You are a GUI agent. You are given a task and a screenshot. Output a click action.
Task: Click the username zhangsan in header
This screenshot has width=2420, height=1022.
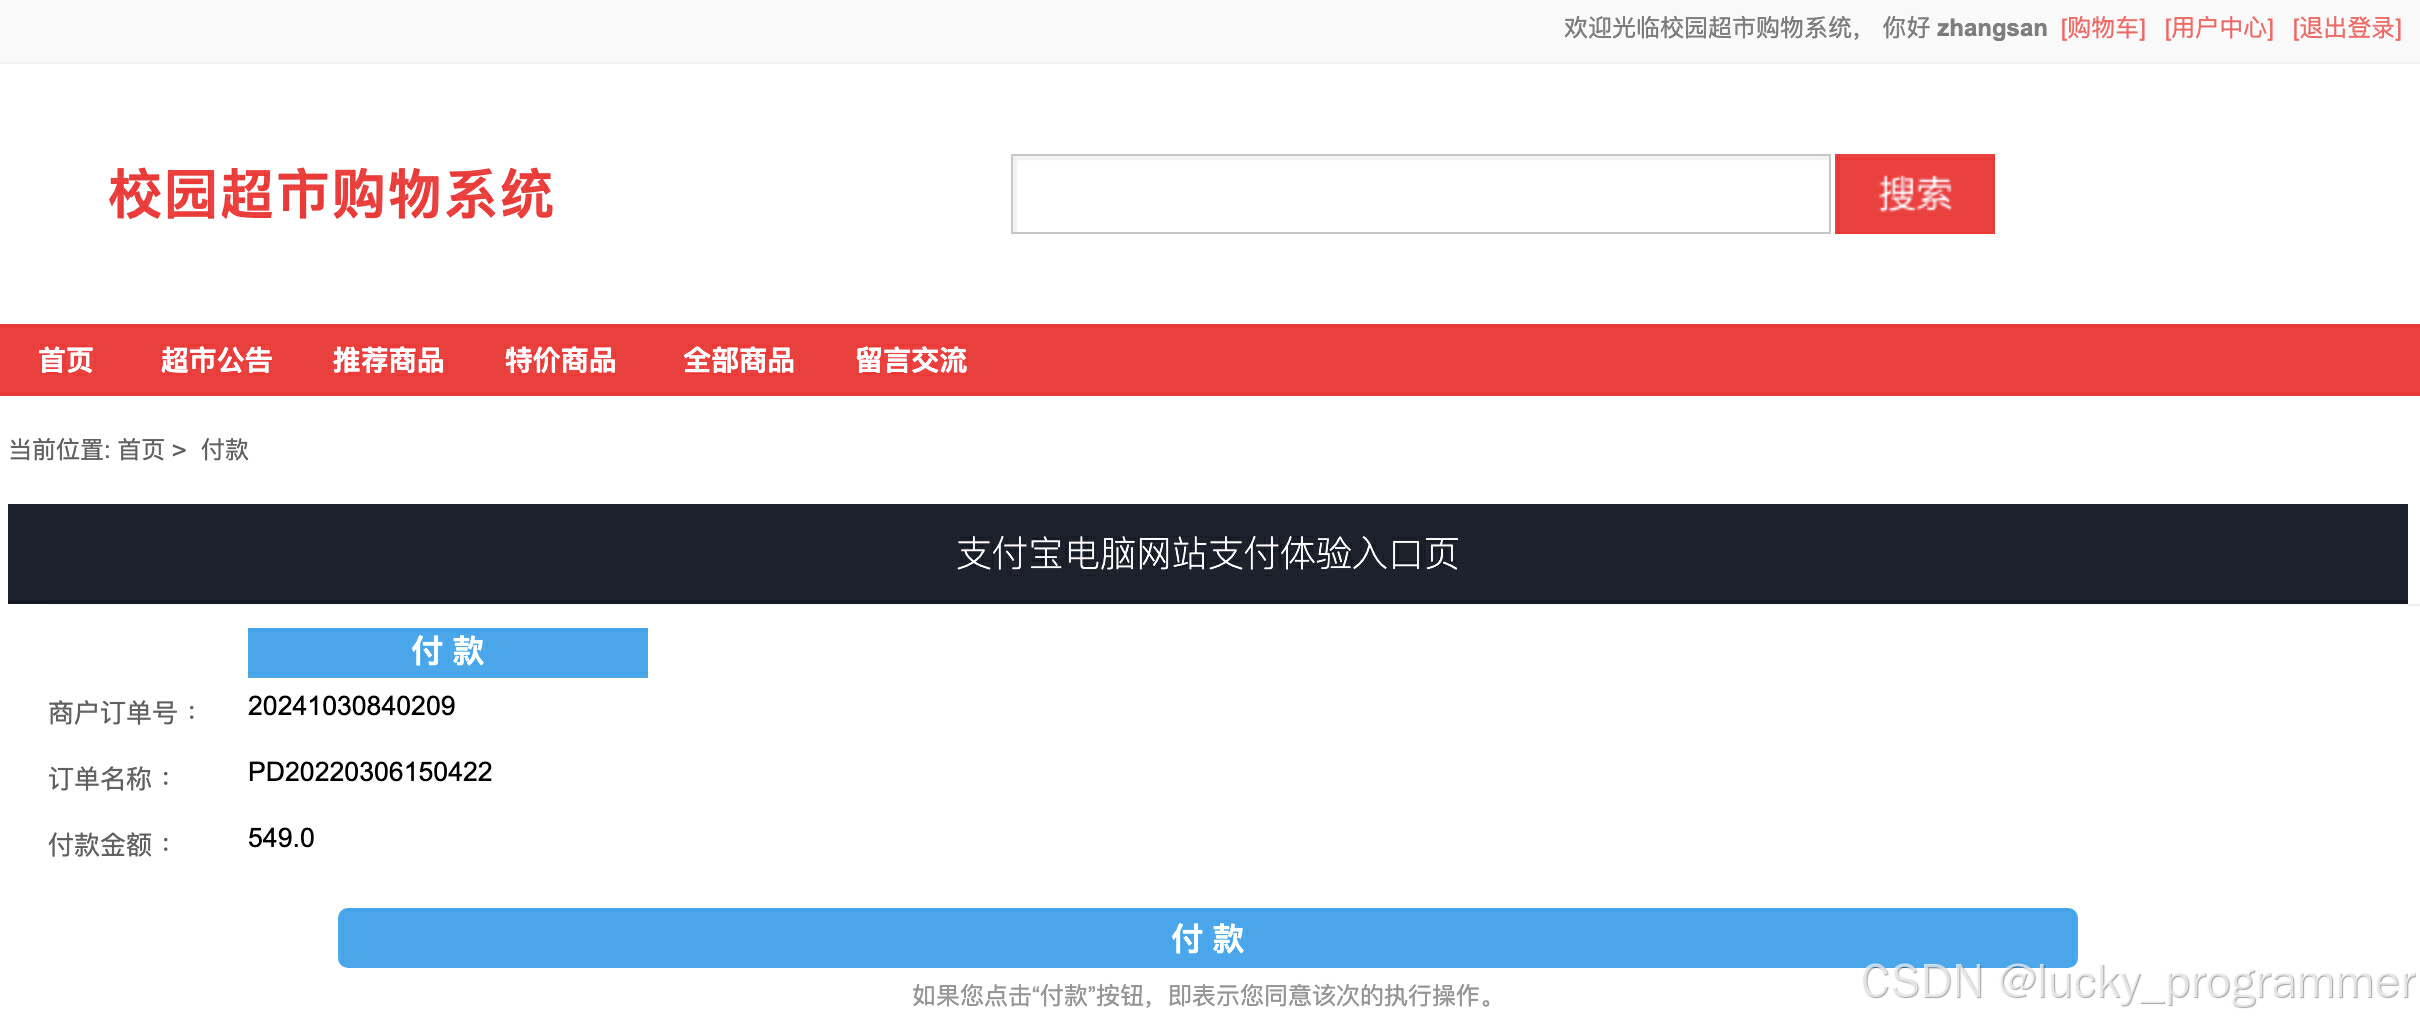coord(1992,28)
